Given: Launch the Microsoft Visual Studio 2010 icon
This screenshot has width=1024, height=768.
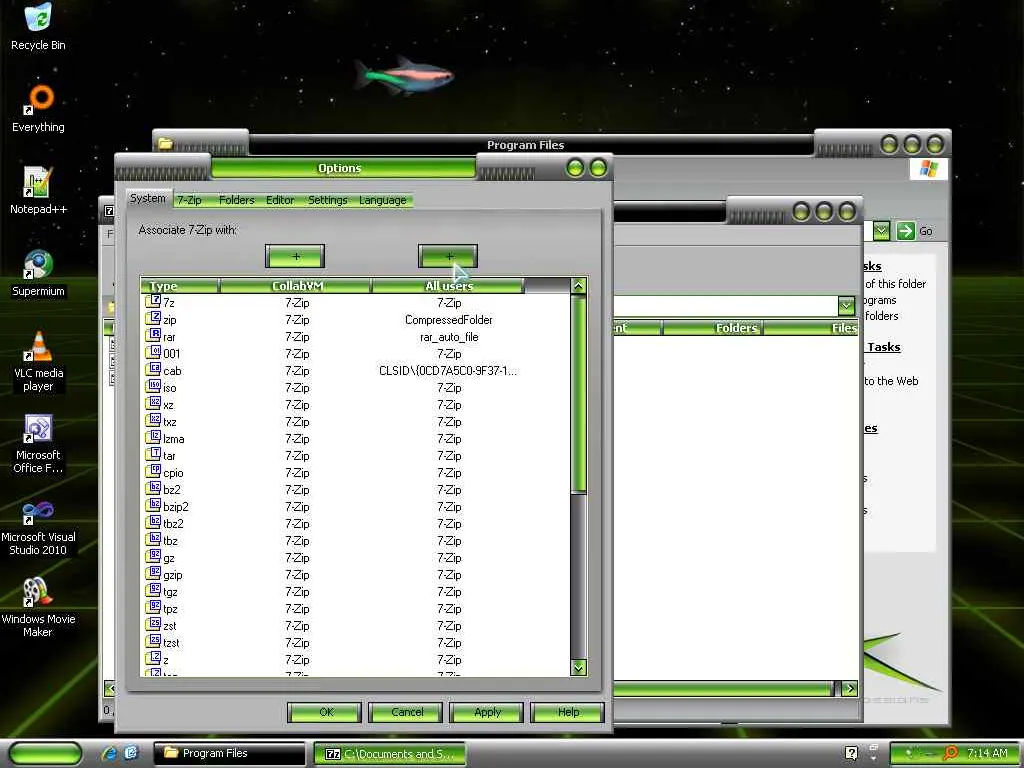Looking at the screenshot, I should click(38, 526).
